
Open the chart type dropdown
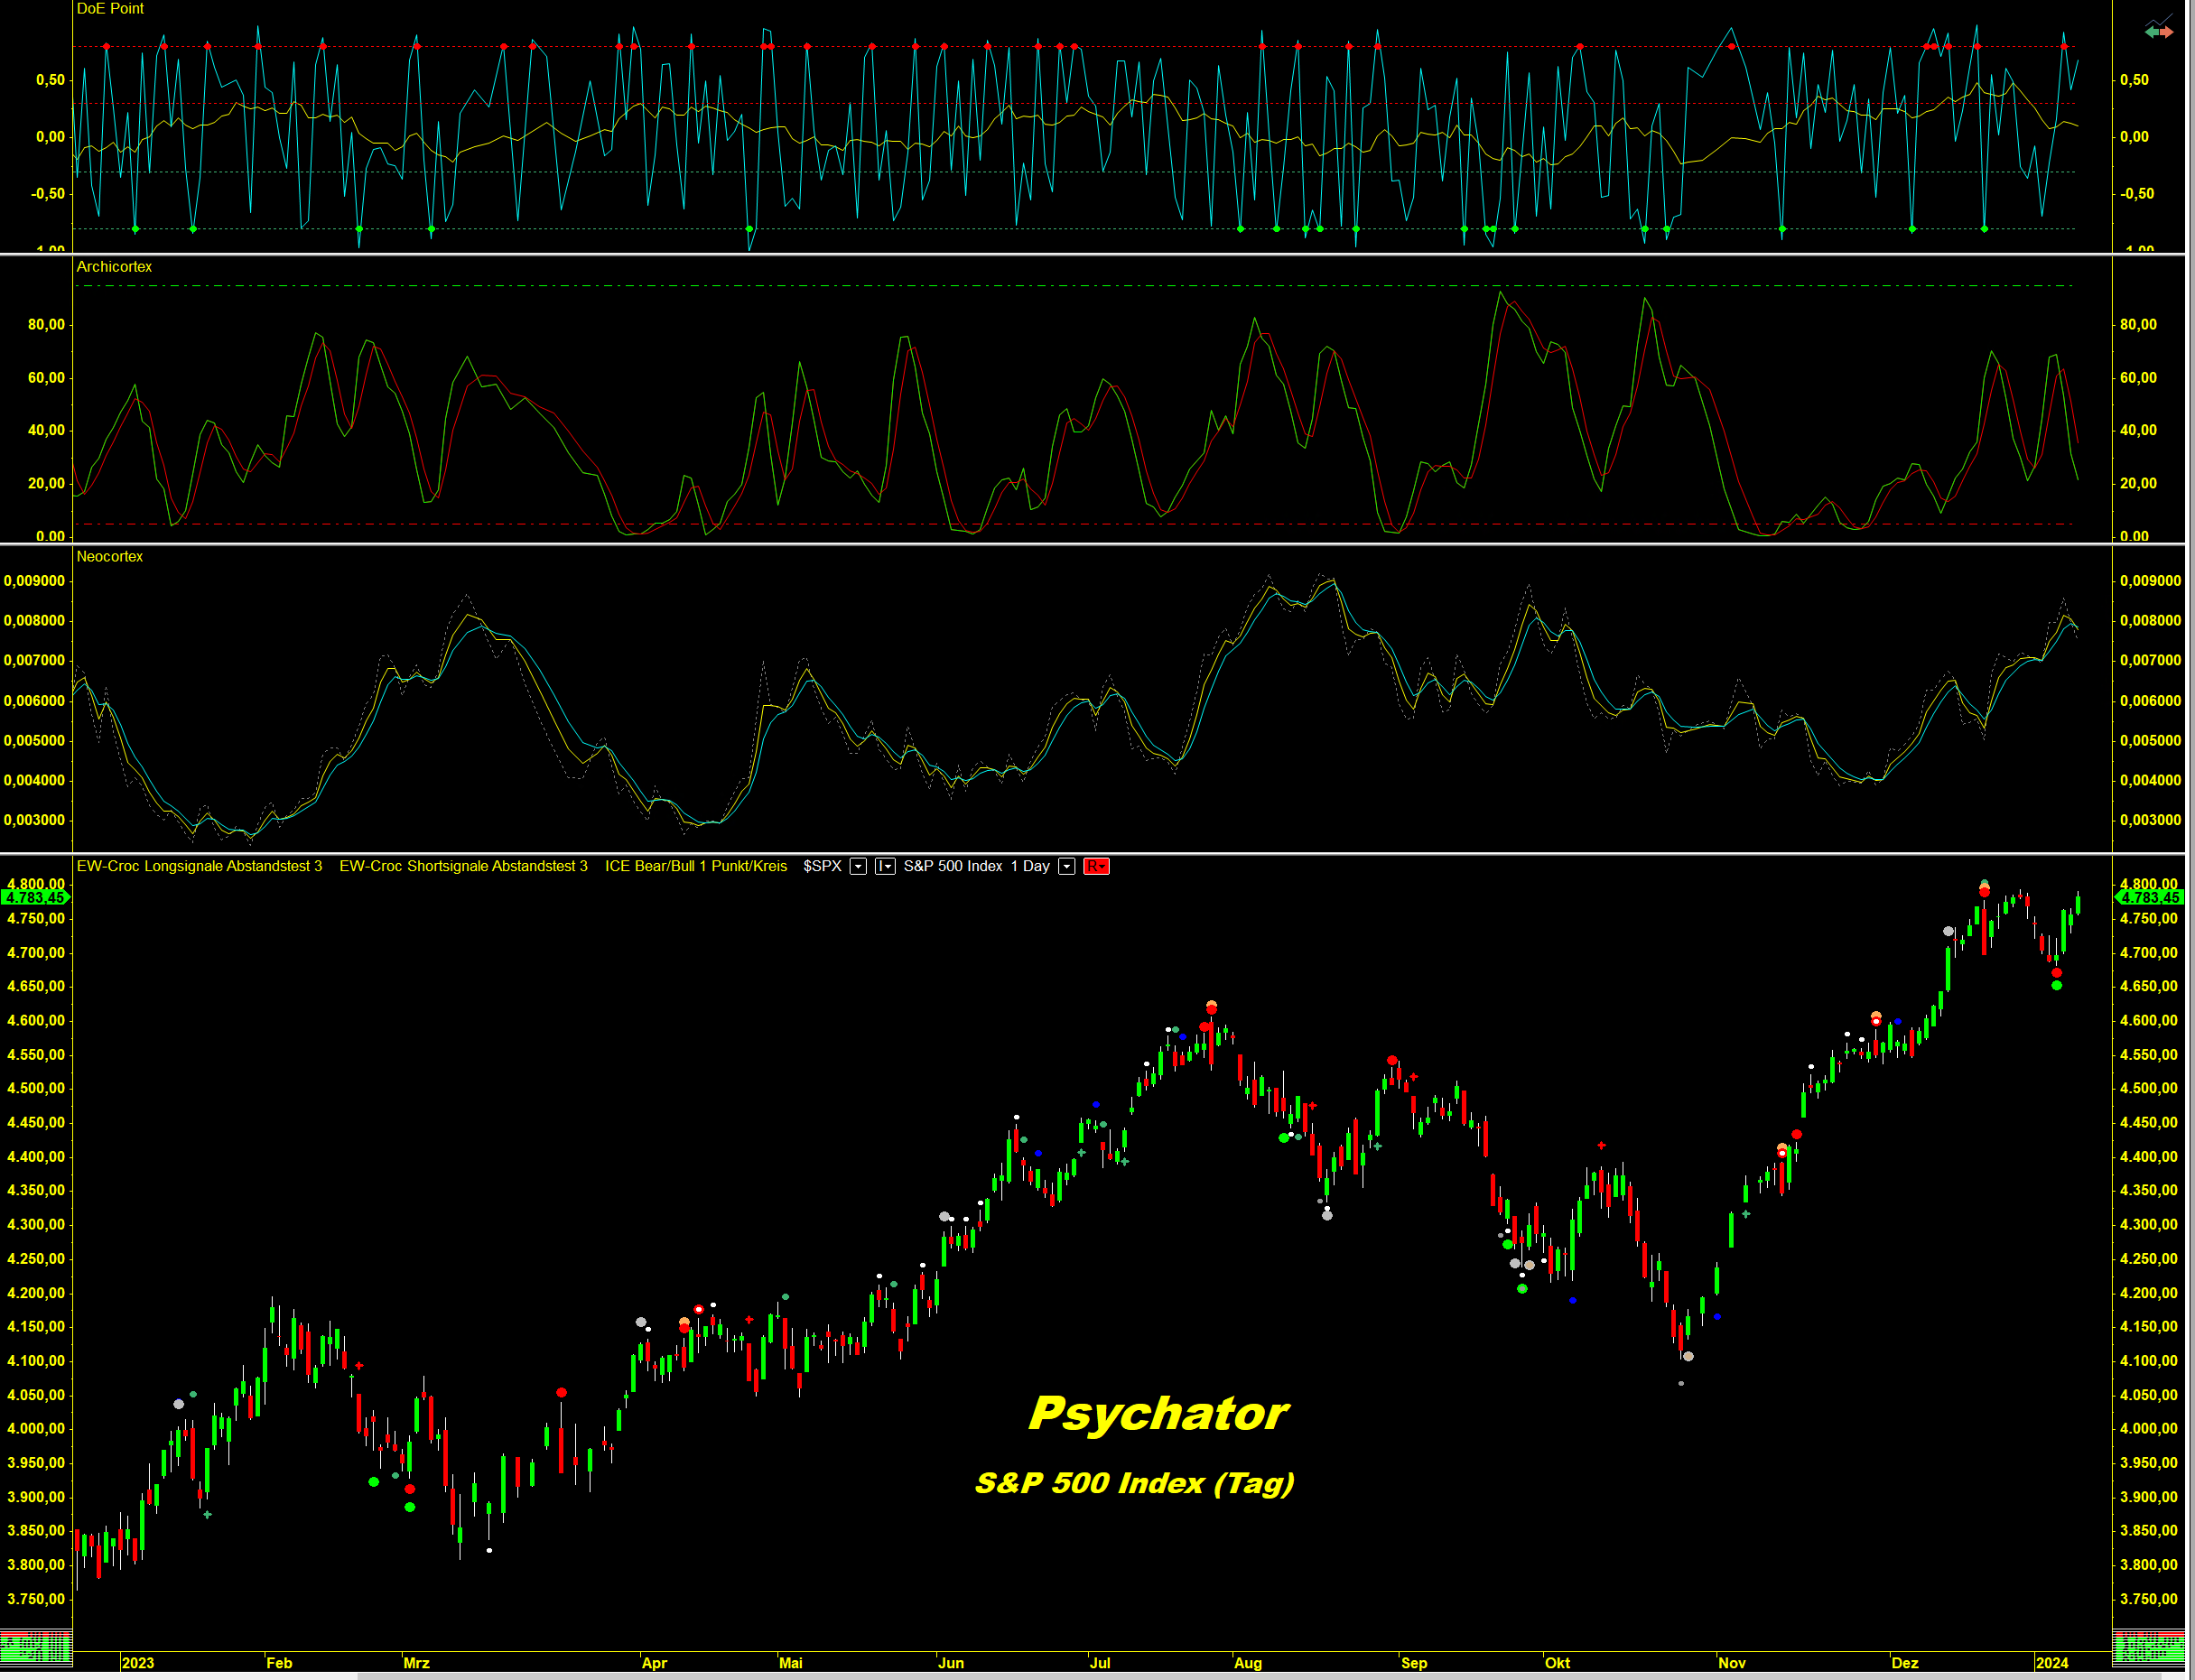coord(885,866)
